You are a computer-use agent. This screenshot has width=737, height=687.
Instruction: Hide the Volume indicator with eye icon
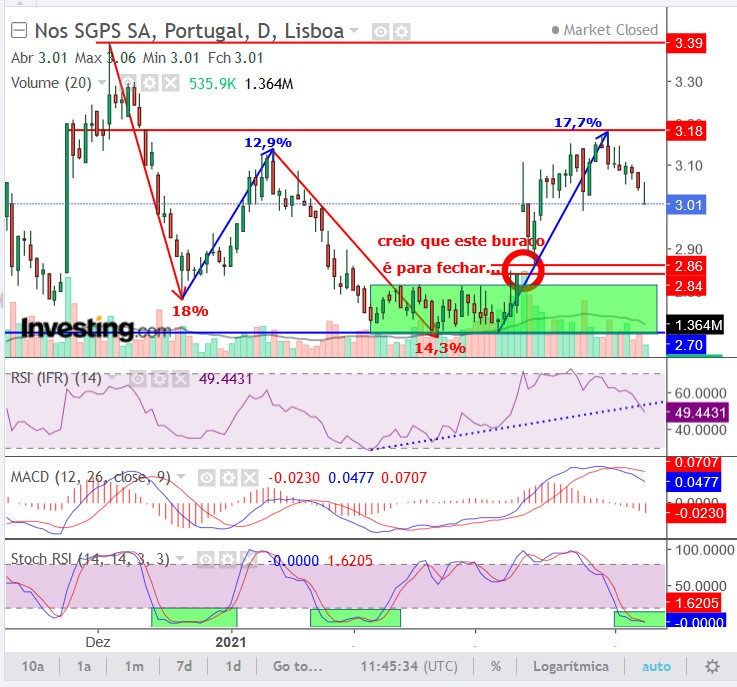[128, 84]
